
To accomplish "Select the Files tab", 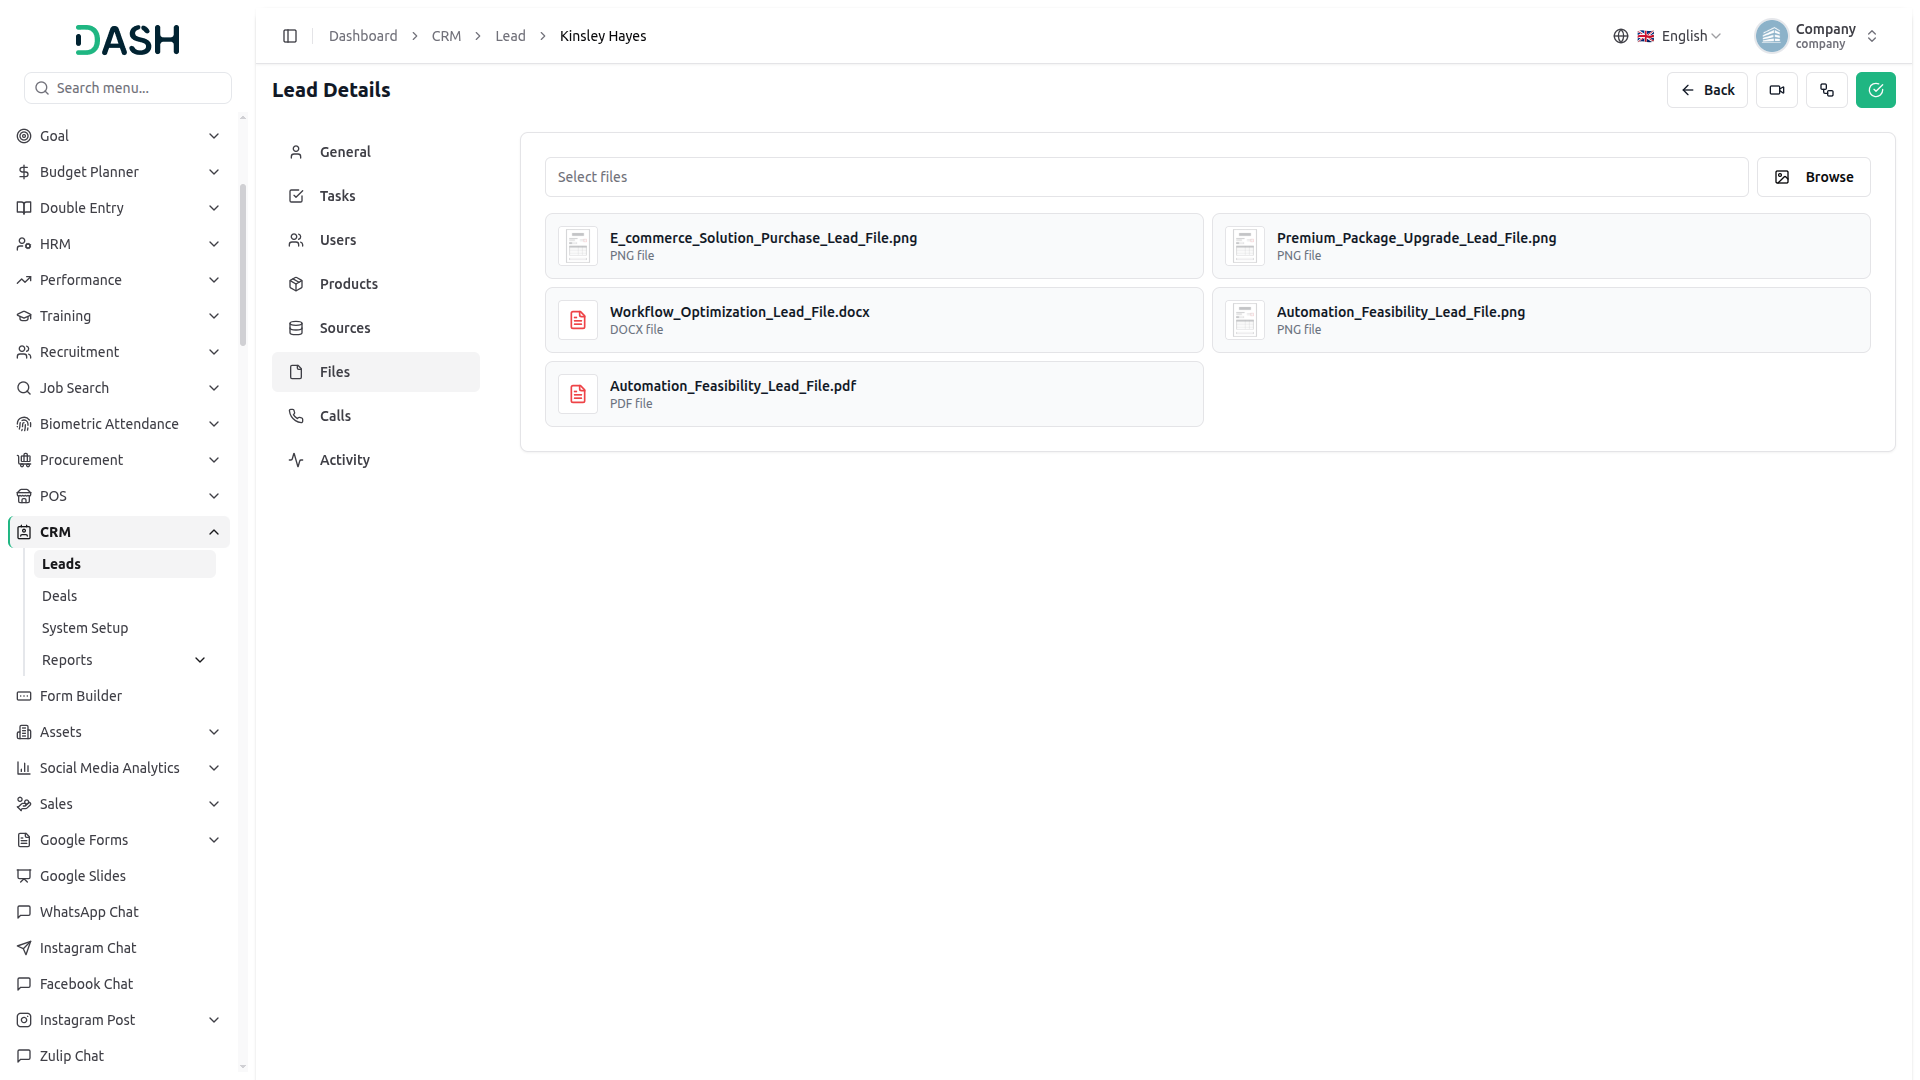I will tap(376, 372).
